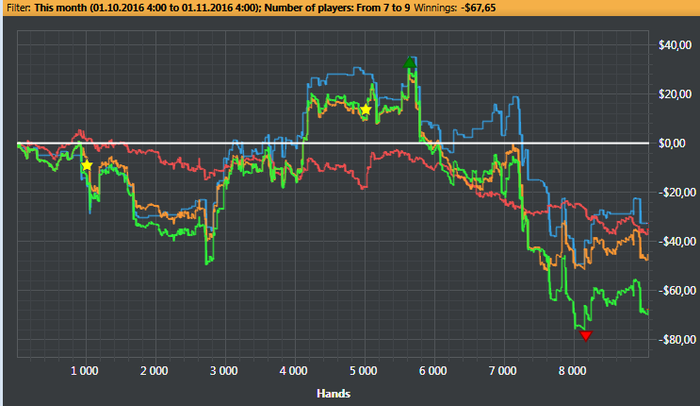The width and height of the screenshot is (700, 406).
Task: Click the $0,00 axis label
Action: coord(672,143)
